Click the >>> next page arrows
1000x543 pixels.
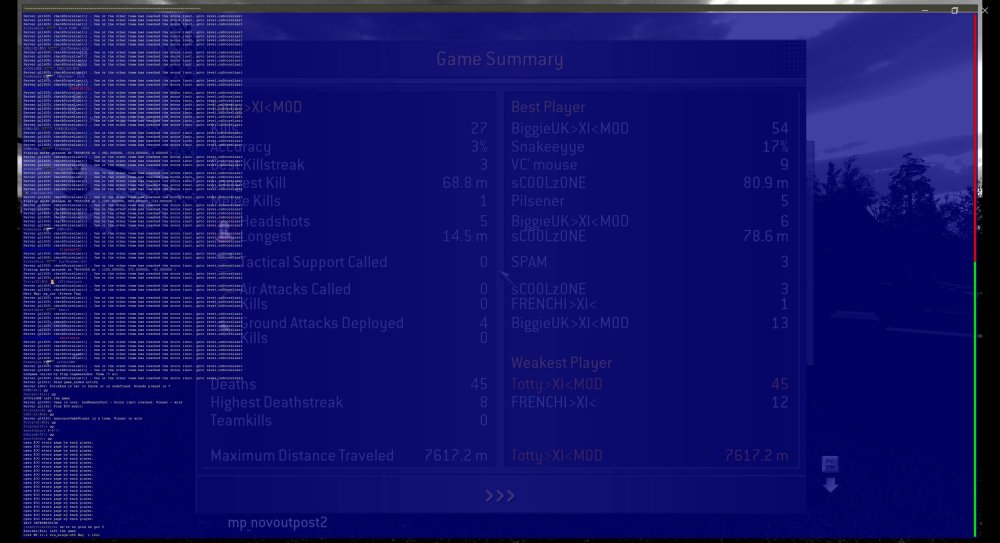[499, 496]
